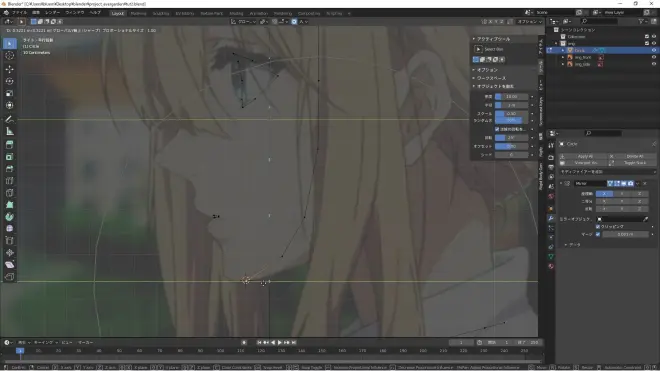The height and width of the screenshot is (371, 660).
Task: Select the Move tool
Action: 10,69
